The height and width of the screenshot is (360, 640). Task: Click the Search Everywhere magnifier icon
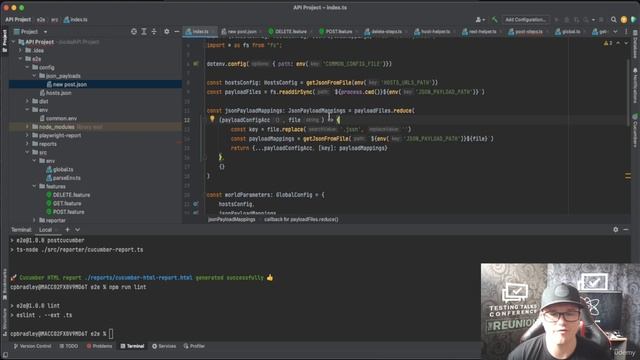tap(613, 19)
